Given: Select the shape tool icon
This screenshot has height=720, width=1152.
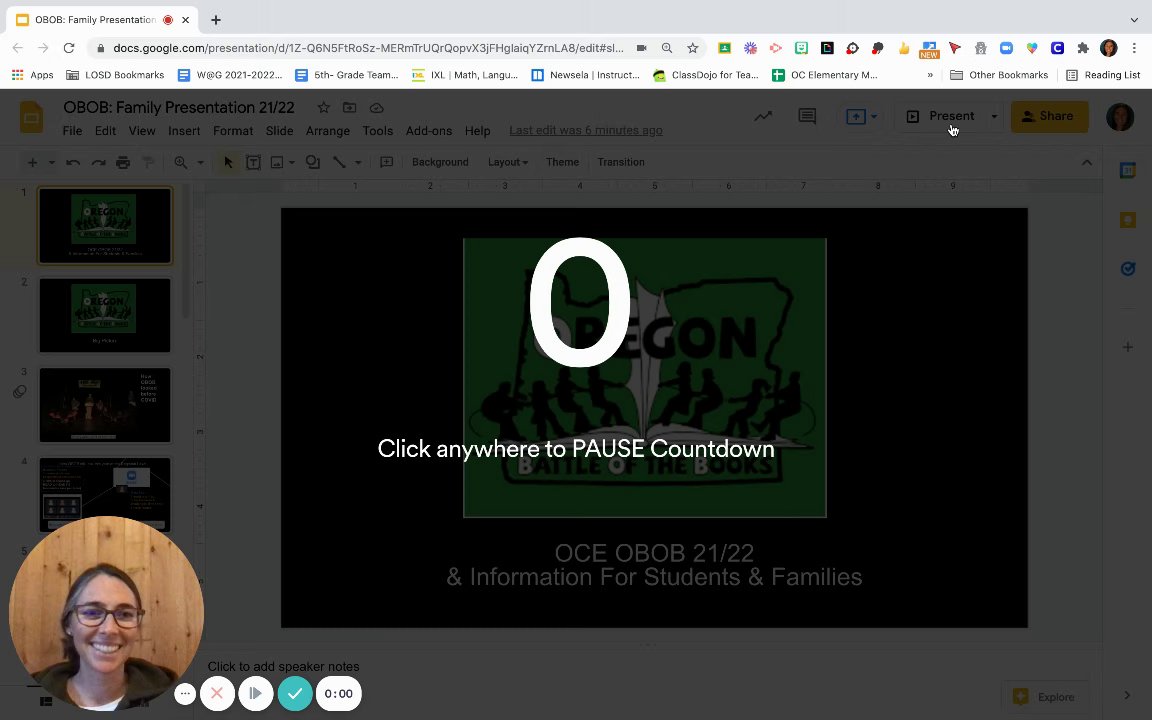Looking at the screenshot, I should 313,162.
